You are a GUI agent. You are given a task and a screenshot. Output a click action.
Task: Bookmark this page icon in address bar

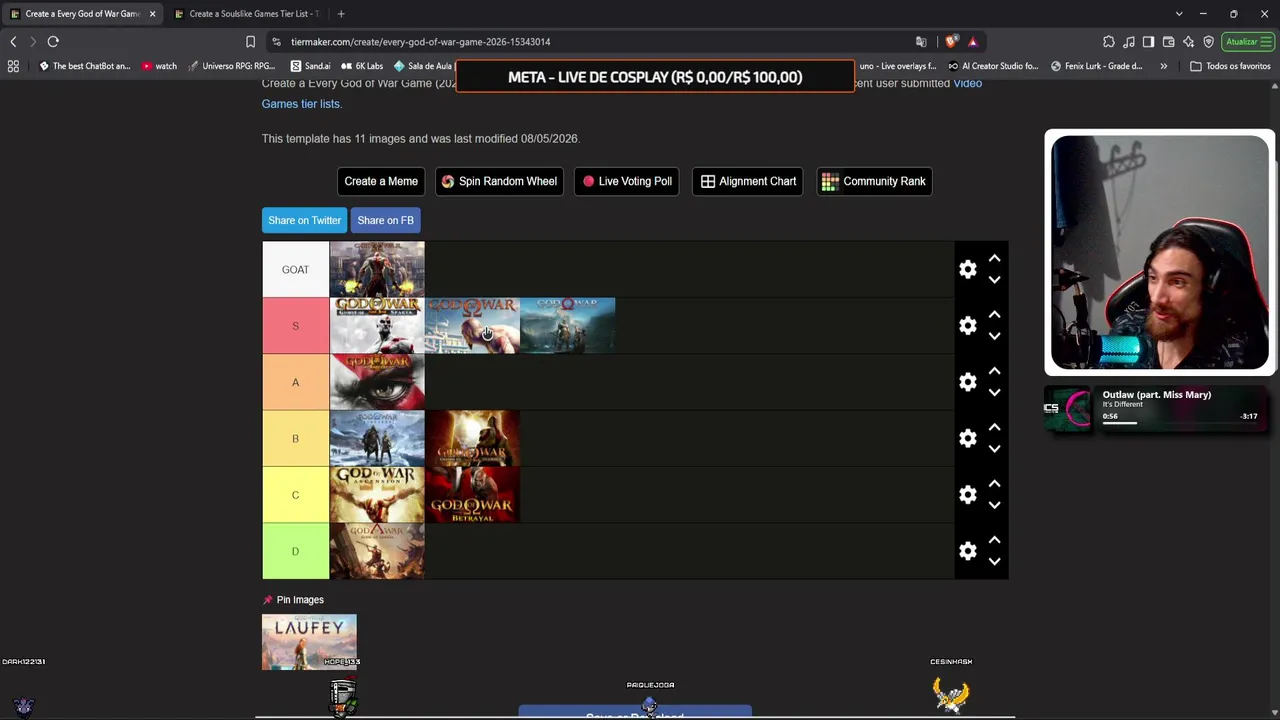point(250,42)
